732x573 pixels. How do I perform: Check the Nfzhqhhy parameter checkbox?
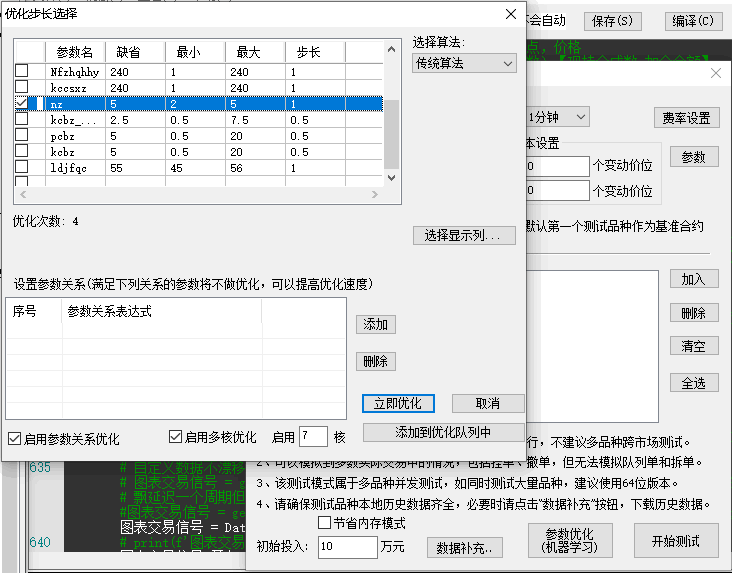(22, 71)
